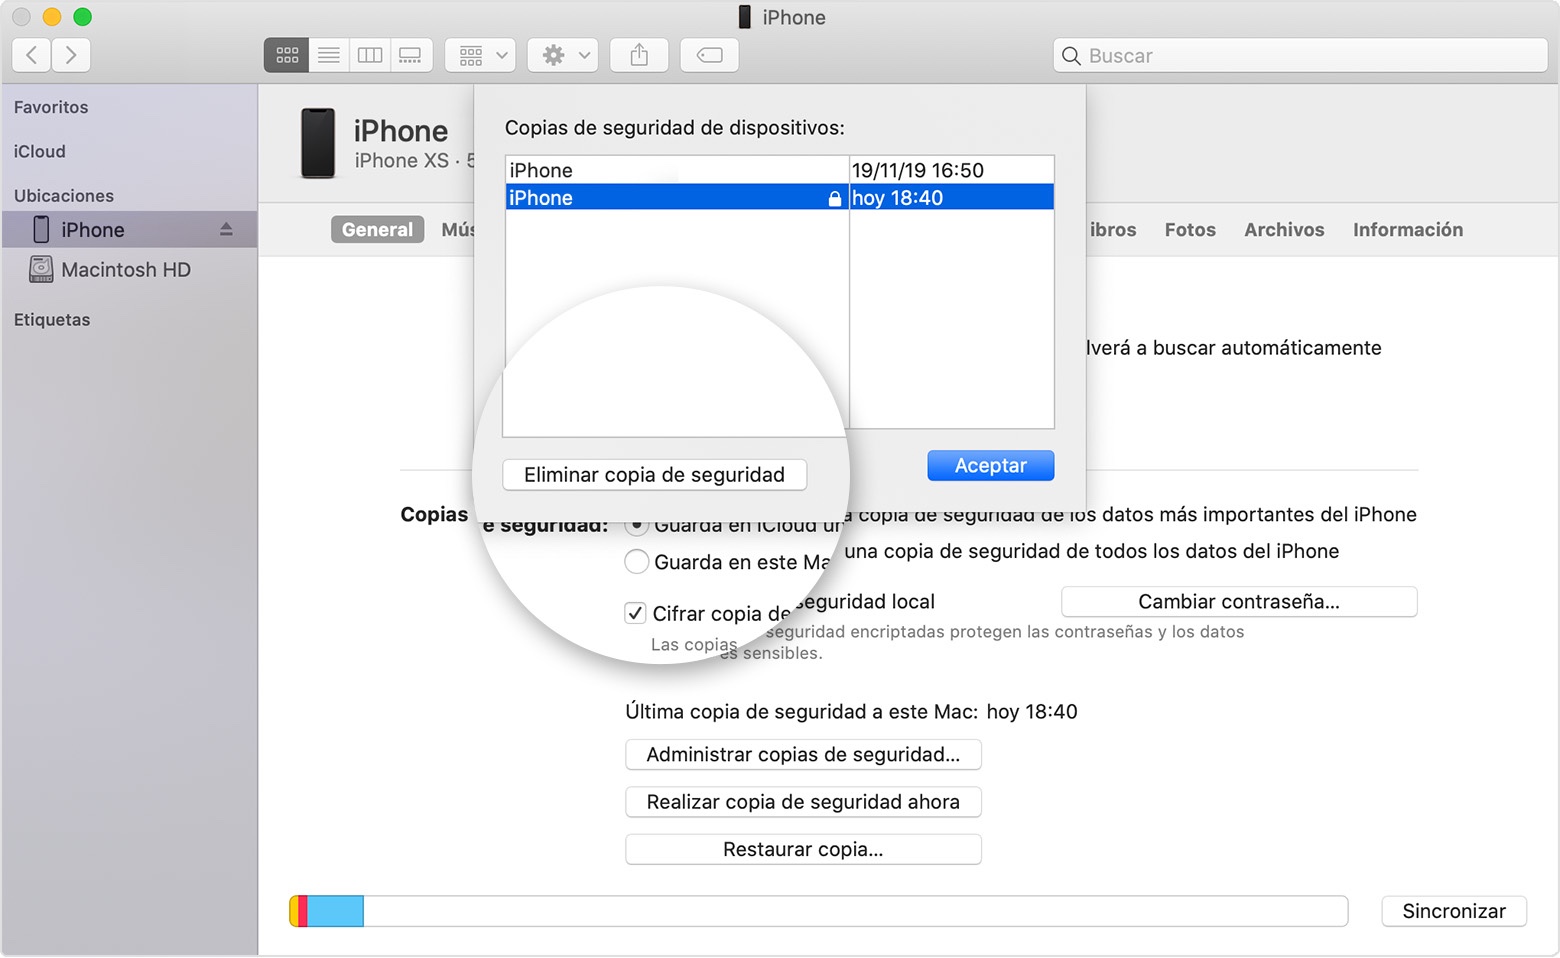Click Cambiar contraseña... button

pyautogui.click(x=1239, y=602)
